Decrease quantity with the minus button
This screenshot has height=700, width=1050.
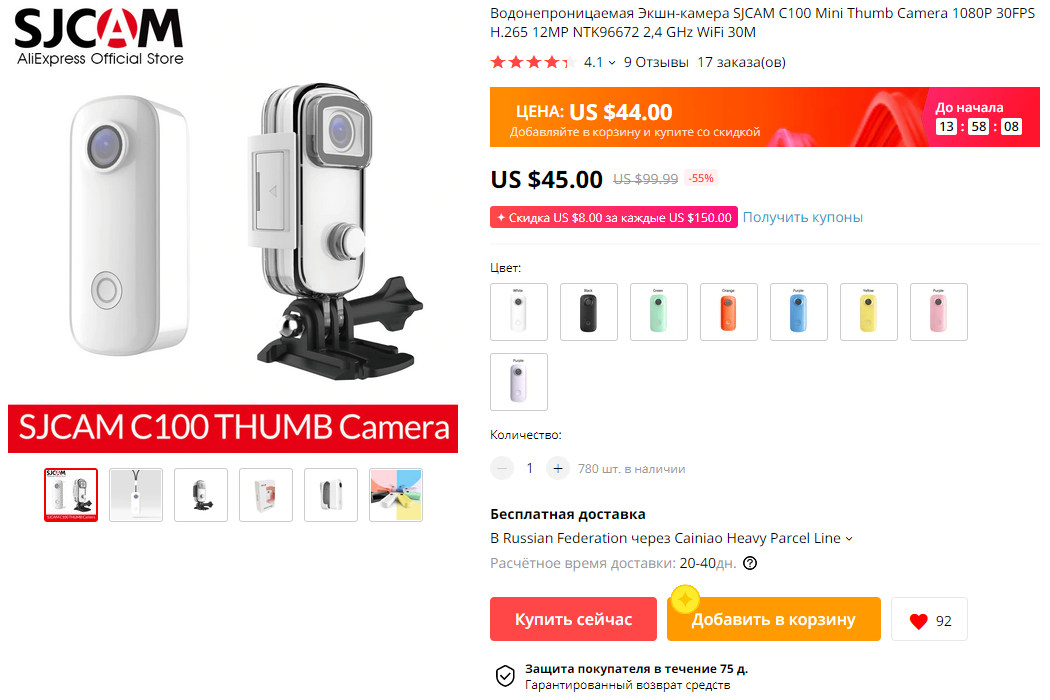tap(502, 468)
